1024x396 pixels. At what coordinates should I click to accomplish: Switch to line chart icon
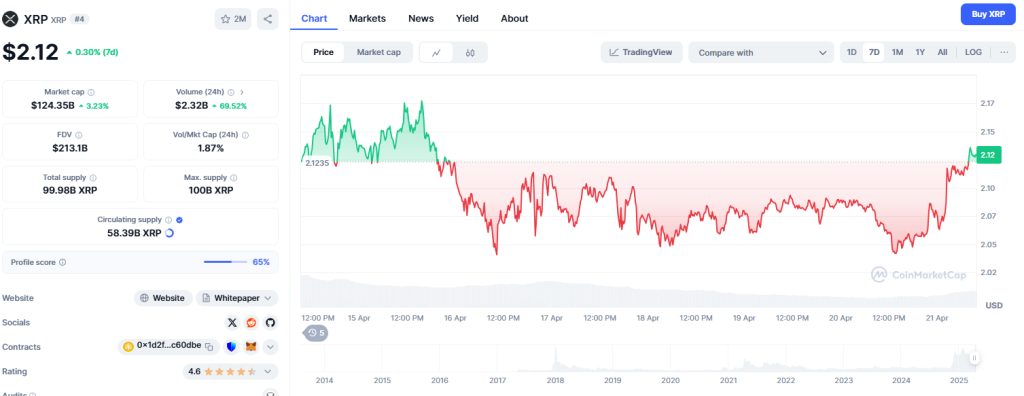coord(437,53)
